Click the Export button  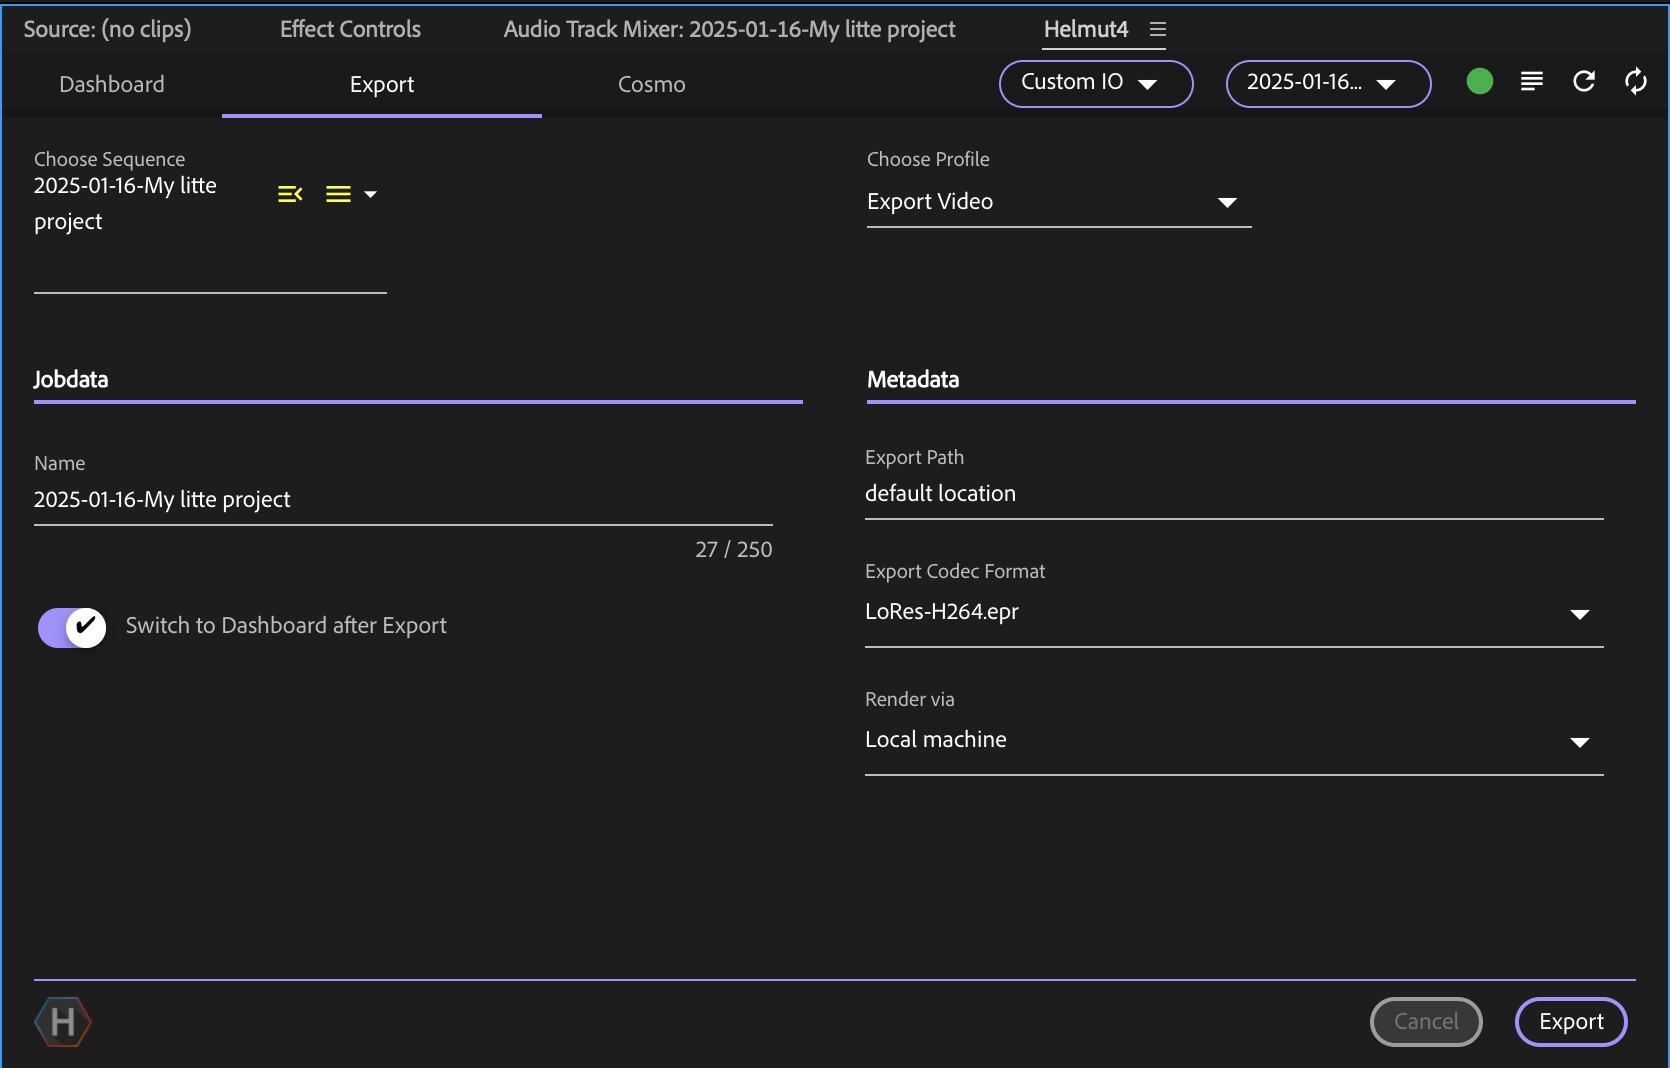(x=1570, y=1022)
